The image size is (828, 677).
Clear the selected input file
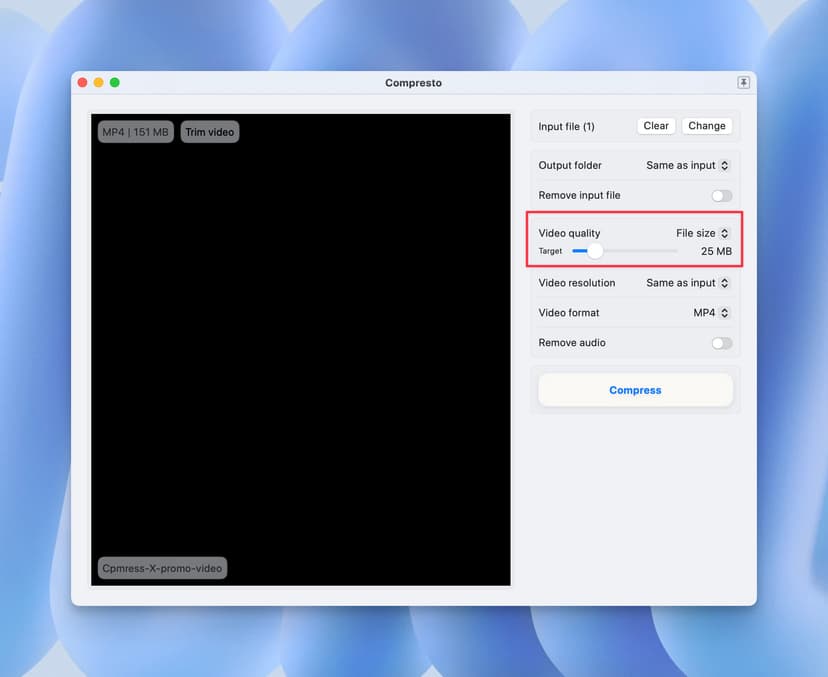point(656,125)
